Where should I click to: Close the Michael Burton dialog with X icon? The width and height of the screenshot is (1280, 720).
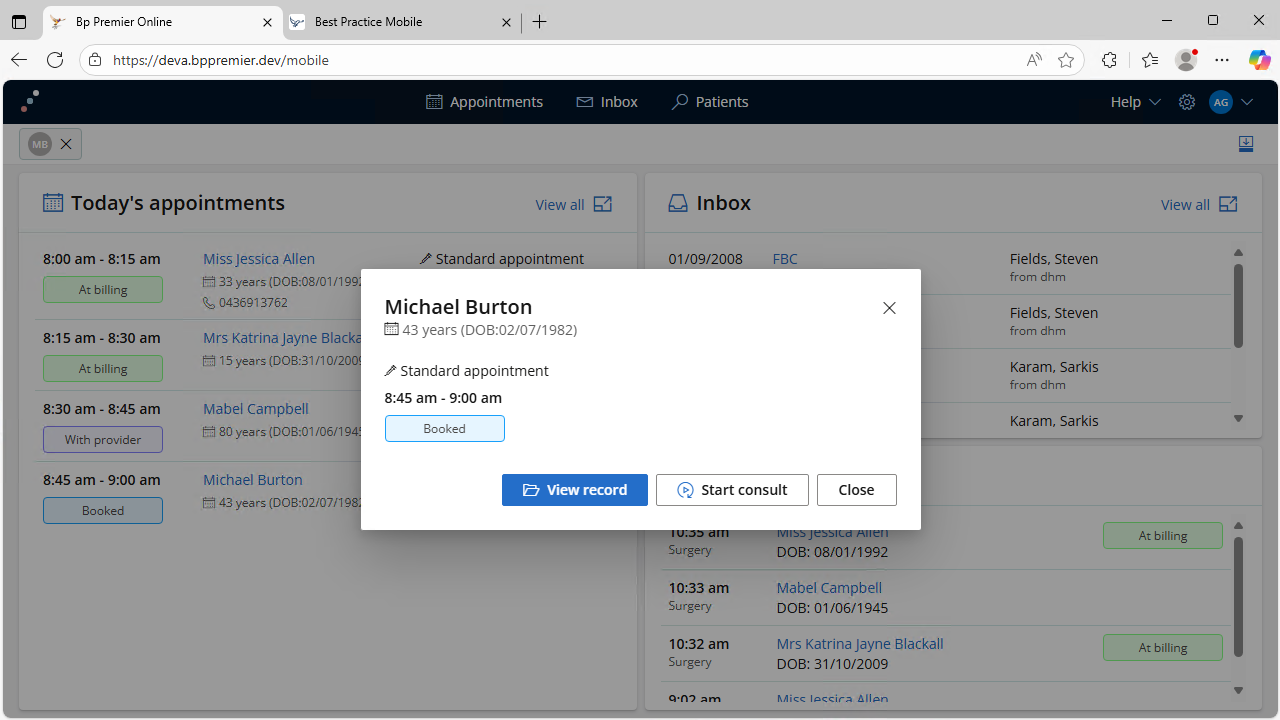coord(889,308)
